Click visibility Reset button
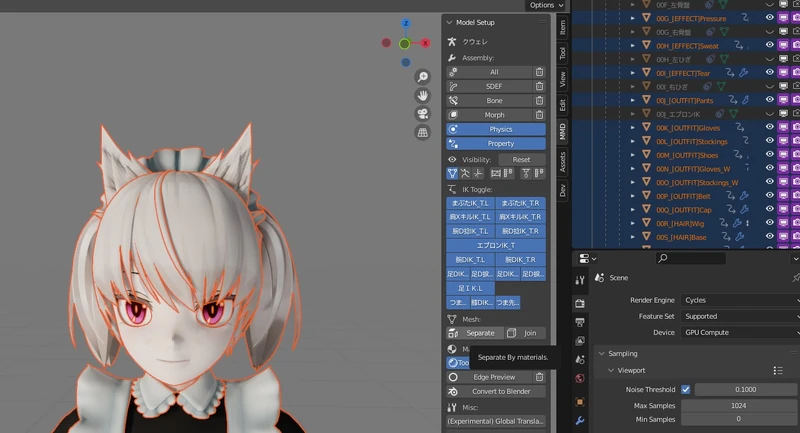Screen dimensions: 800x433 (521, 160)
